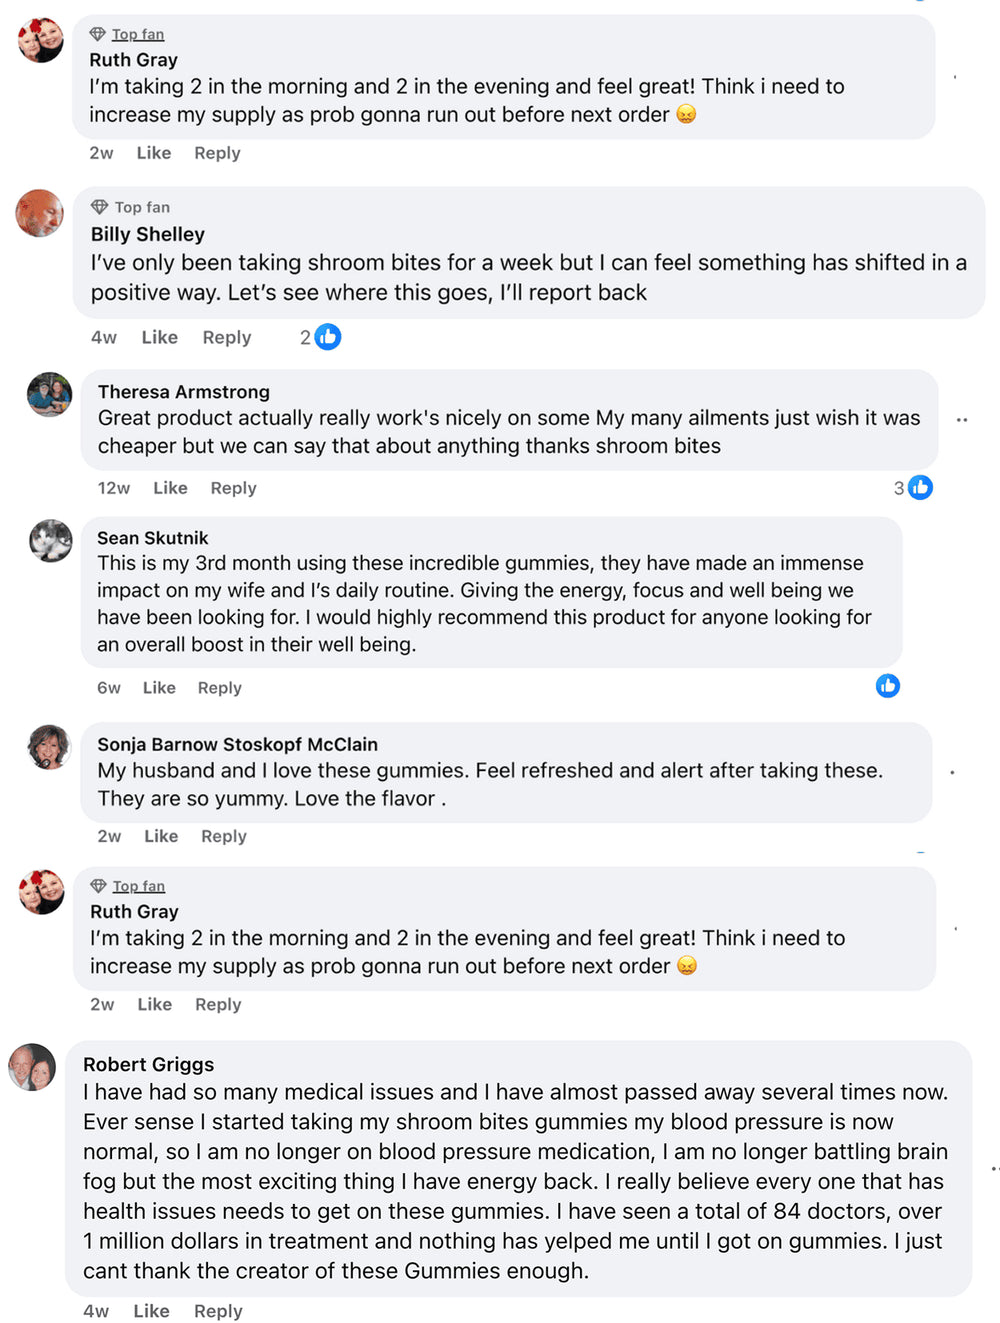This screenshot has height=1323, width=1000.
Task: Reply to Robert Griggs's comment
Action: tap(218, 1311)
